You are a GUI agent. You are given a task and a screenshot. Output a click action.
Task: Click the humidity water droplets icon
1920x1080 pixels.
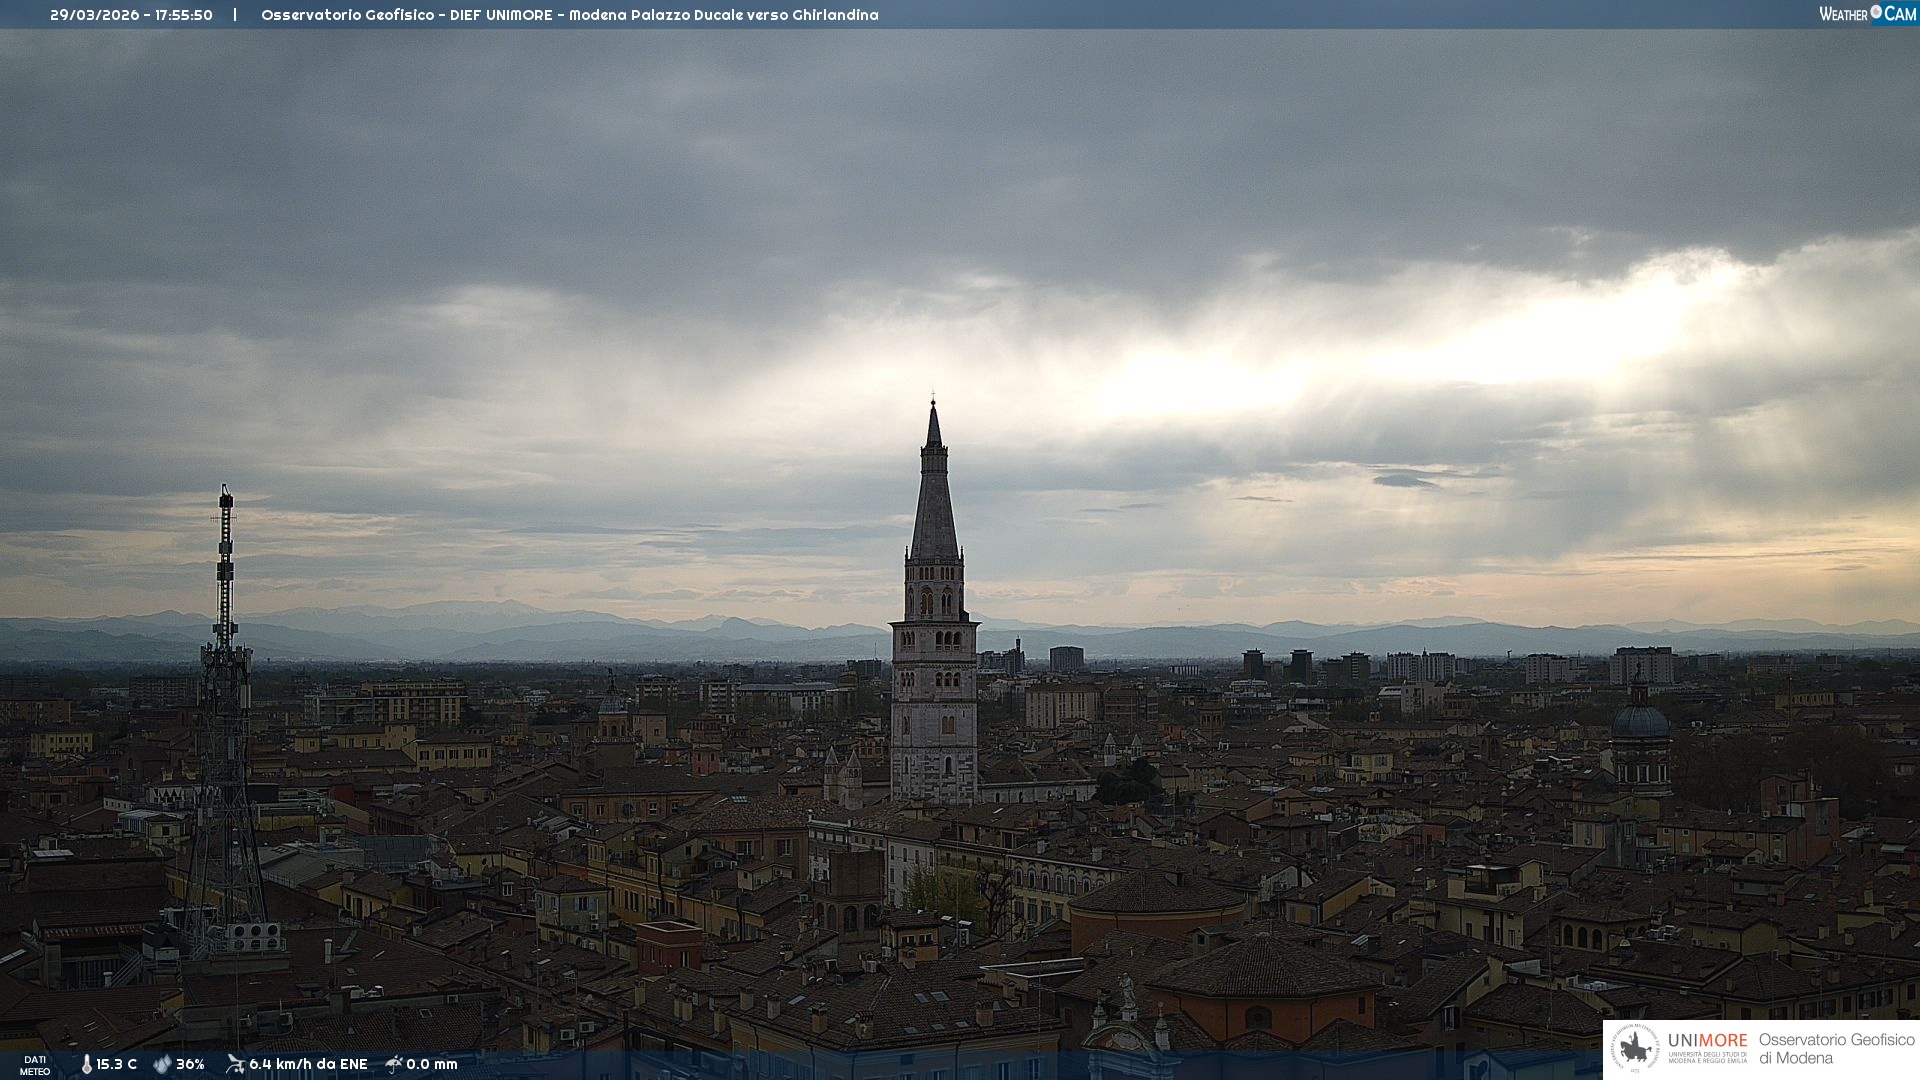click(162, 1065)
